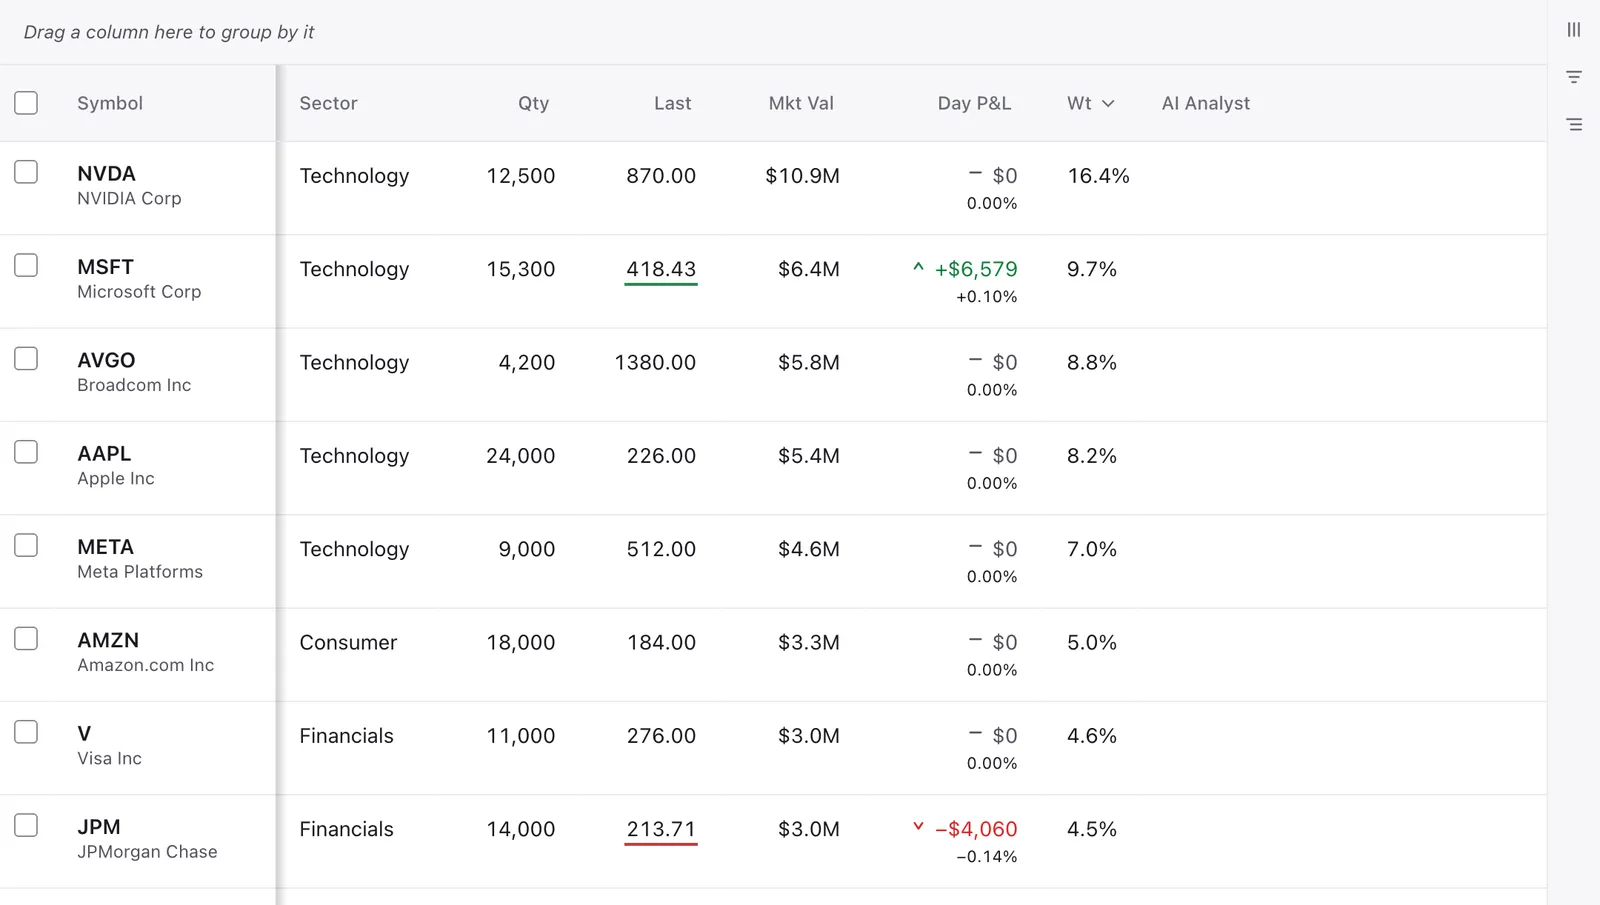This screenshot has width=1600, height=905.
Task: Check the AVGO row checkbox
Action: click(x=26, y=359)
